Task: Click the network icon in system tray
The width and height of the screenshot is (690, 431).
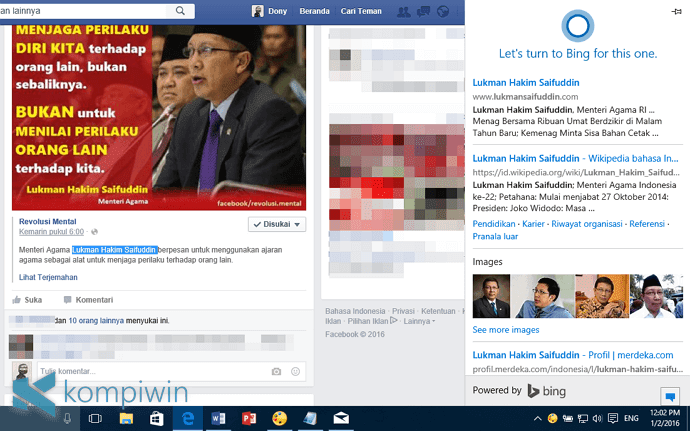Action: pos(583,419)
